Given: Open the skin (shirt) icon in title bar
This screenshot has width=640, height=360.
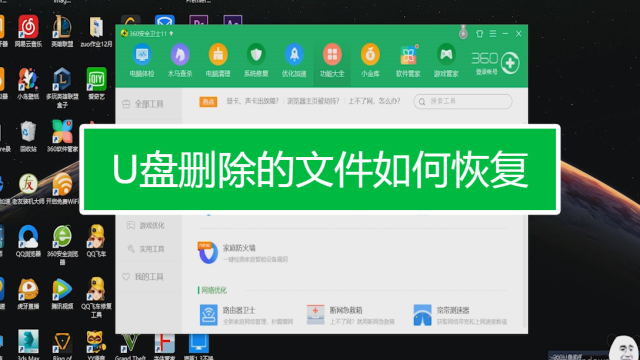Looking at the screenshot, I should [x=480, y=33].
